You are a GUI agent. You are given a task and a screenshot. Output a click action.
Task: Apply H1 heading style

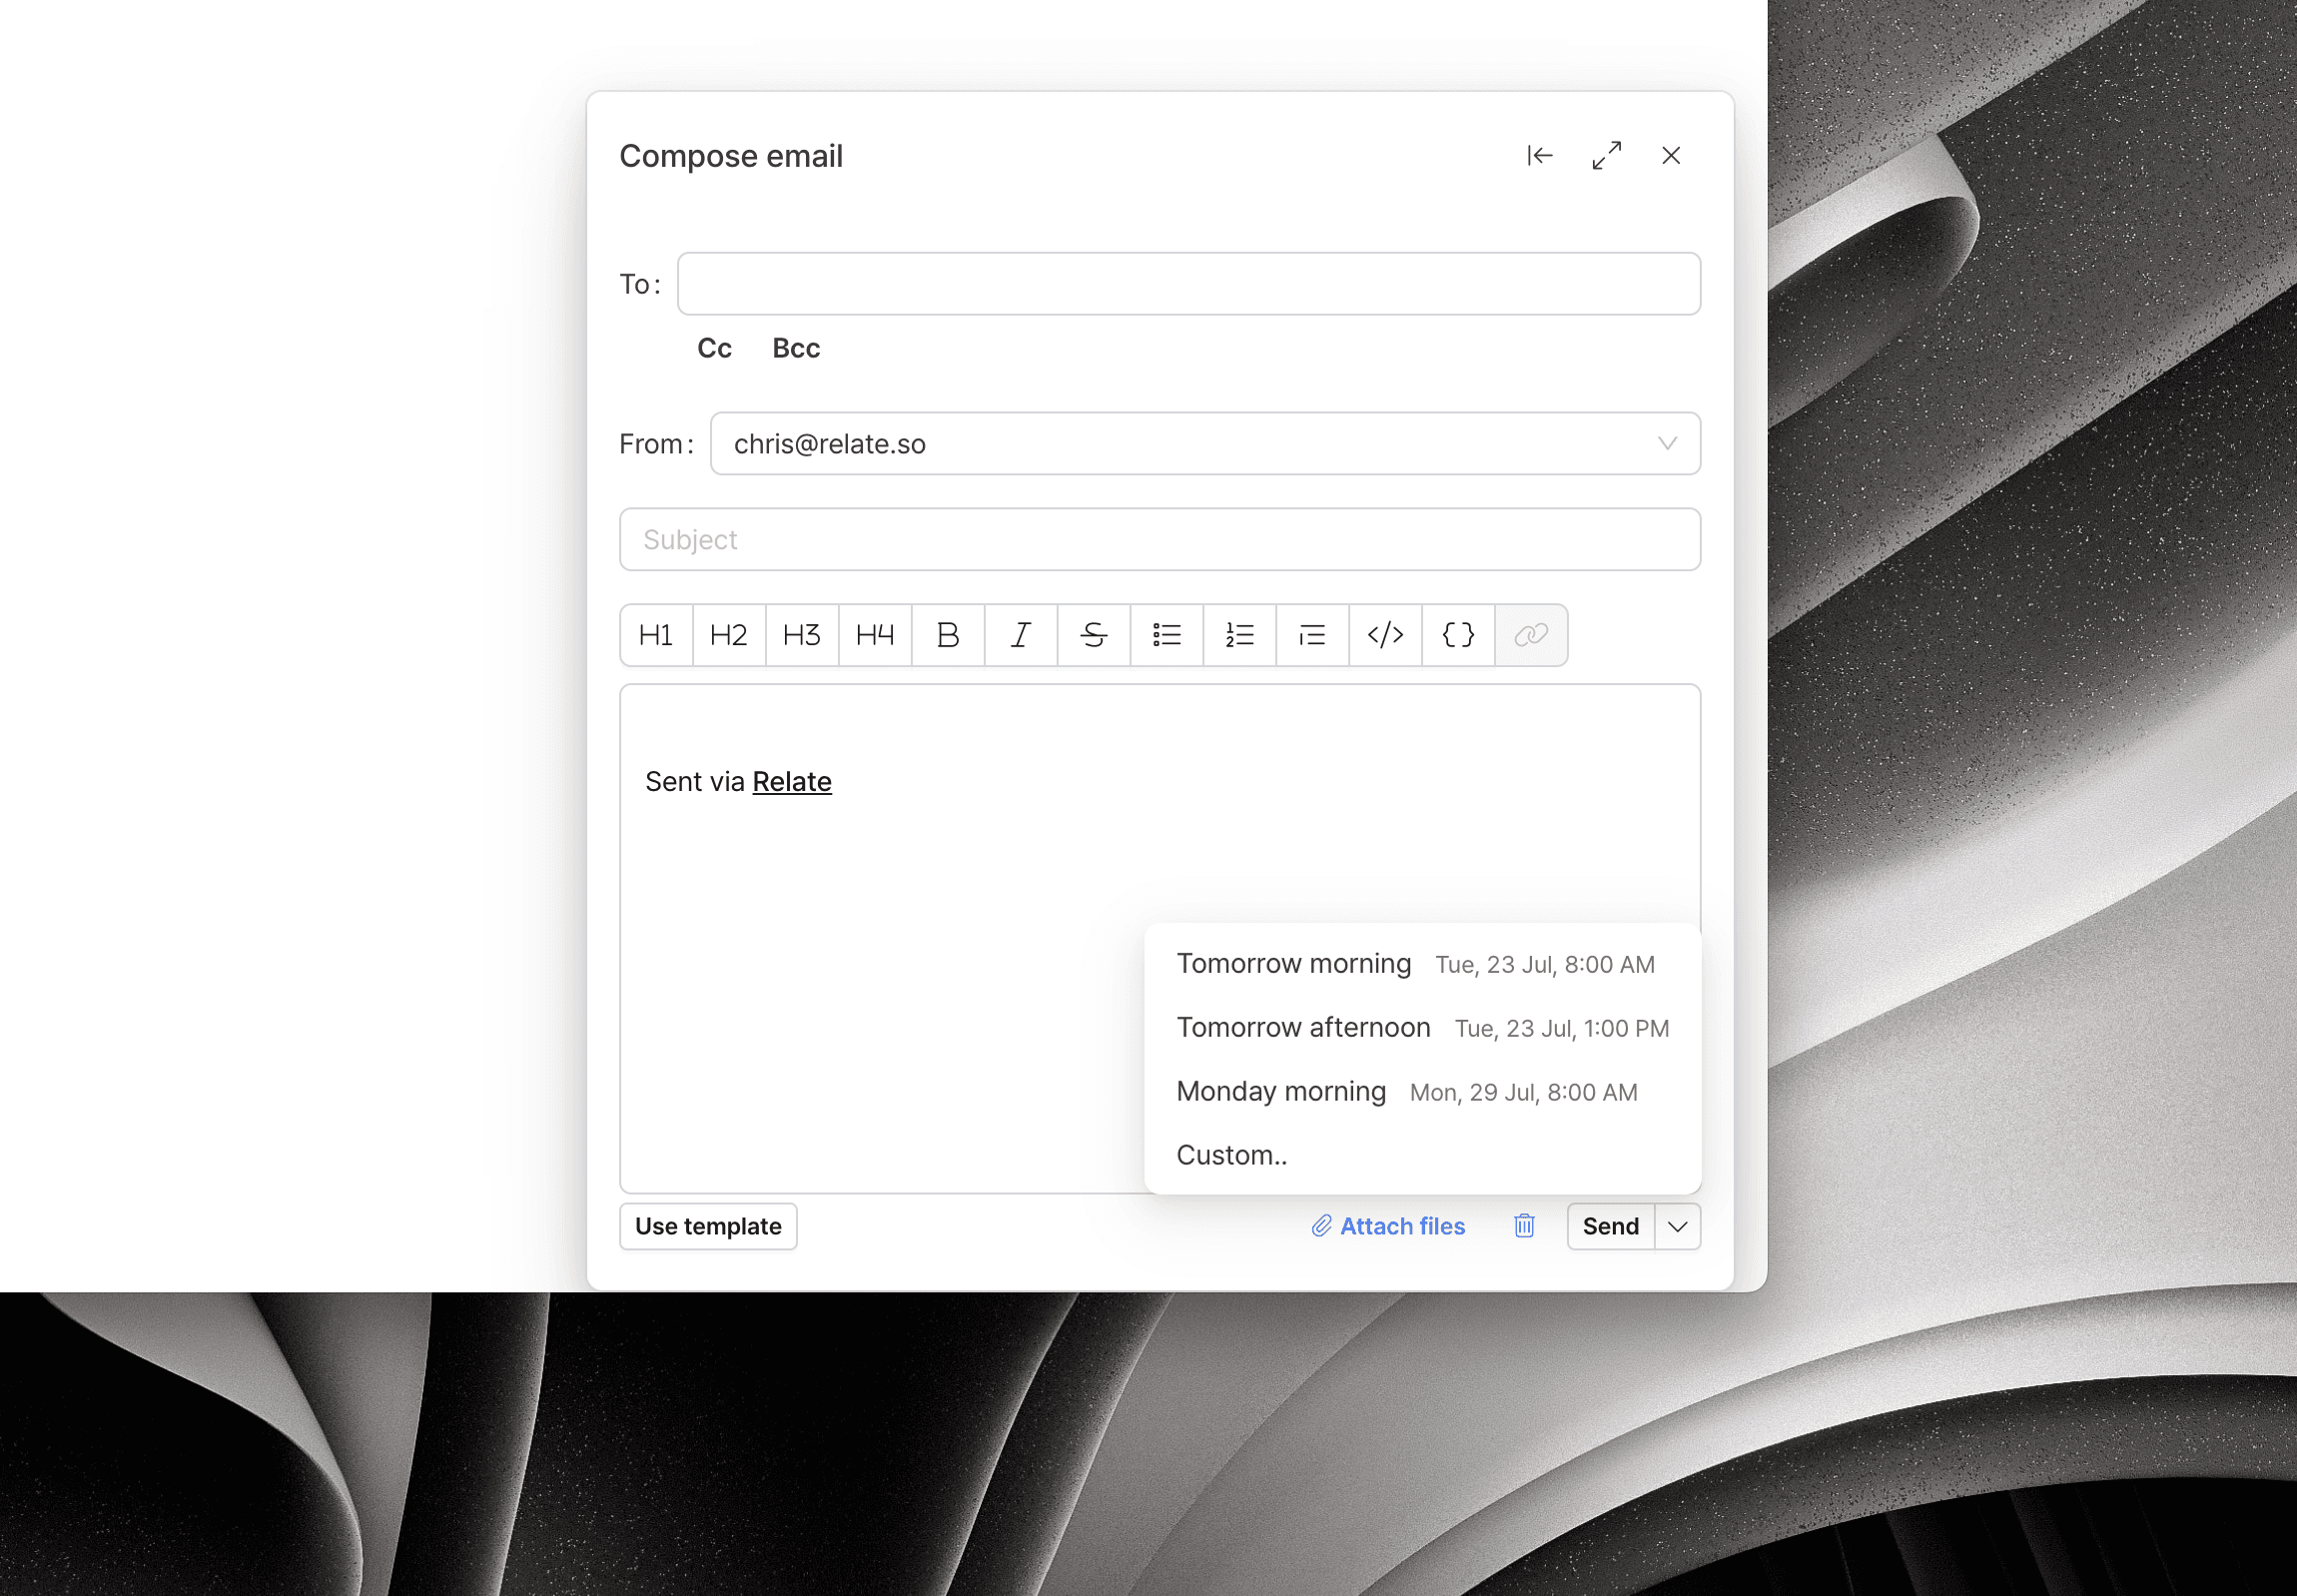point(656,635)
